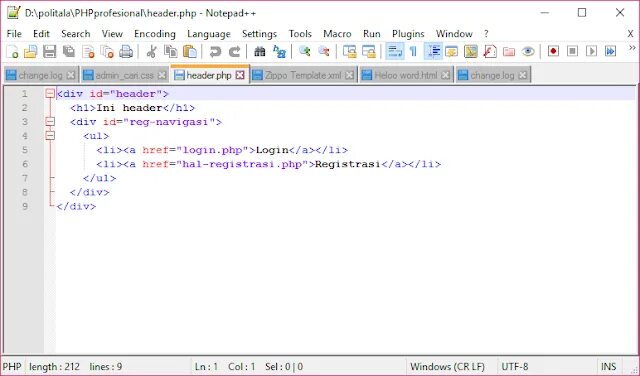Toggle the indent guide toolbar button

[433, 51]
